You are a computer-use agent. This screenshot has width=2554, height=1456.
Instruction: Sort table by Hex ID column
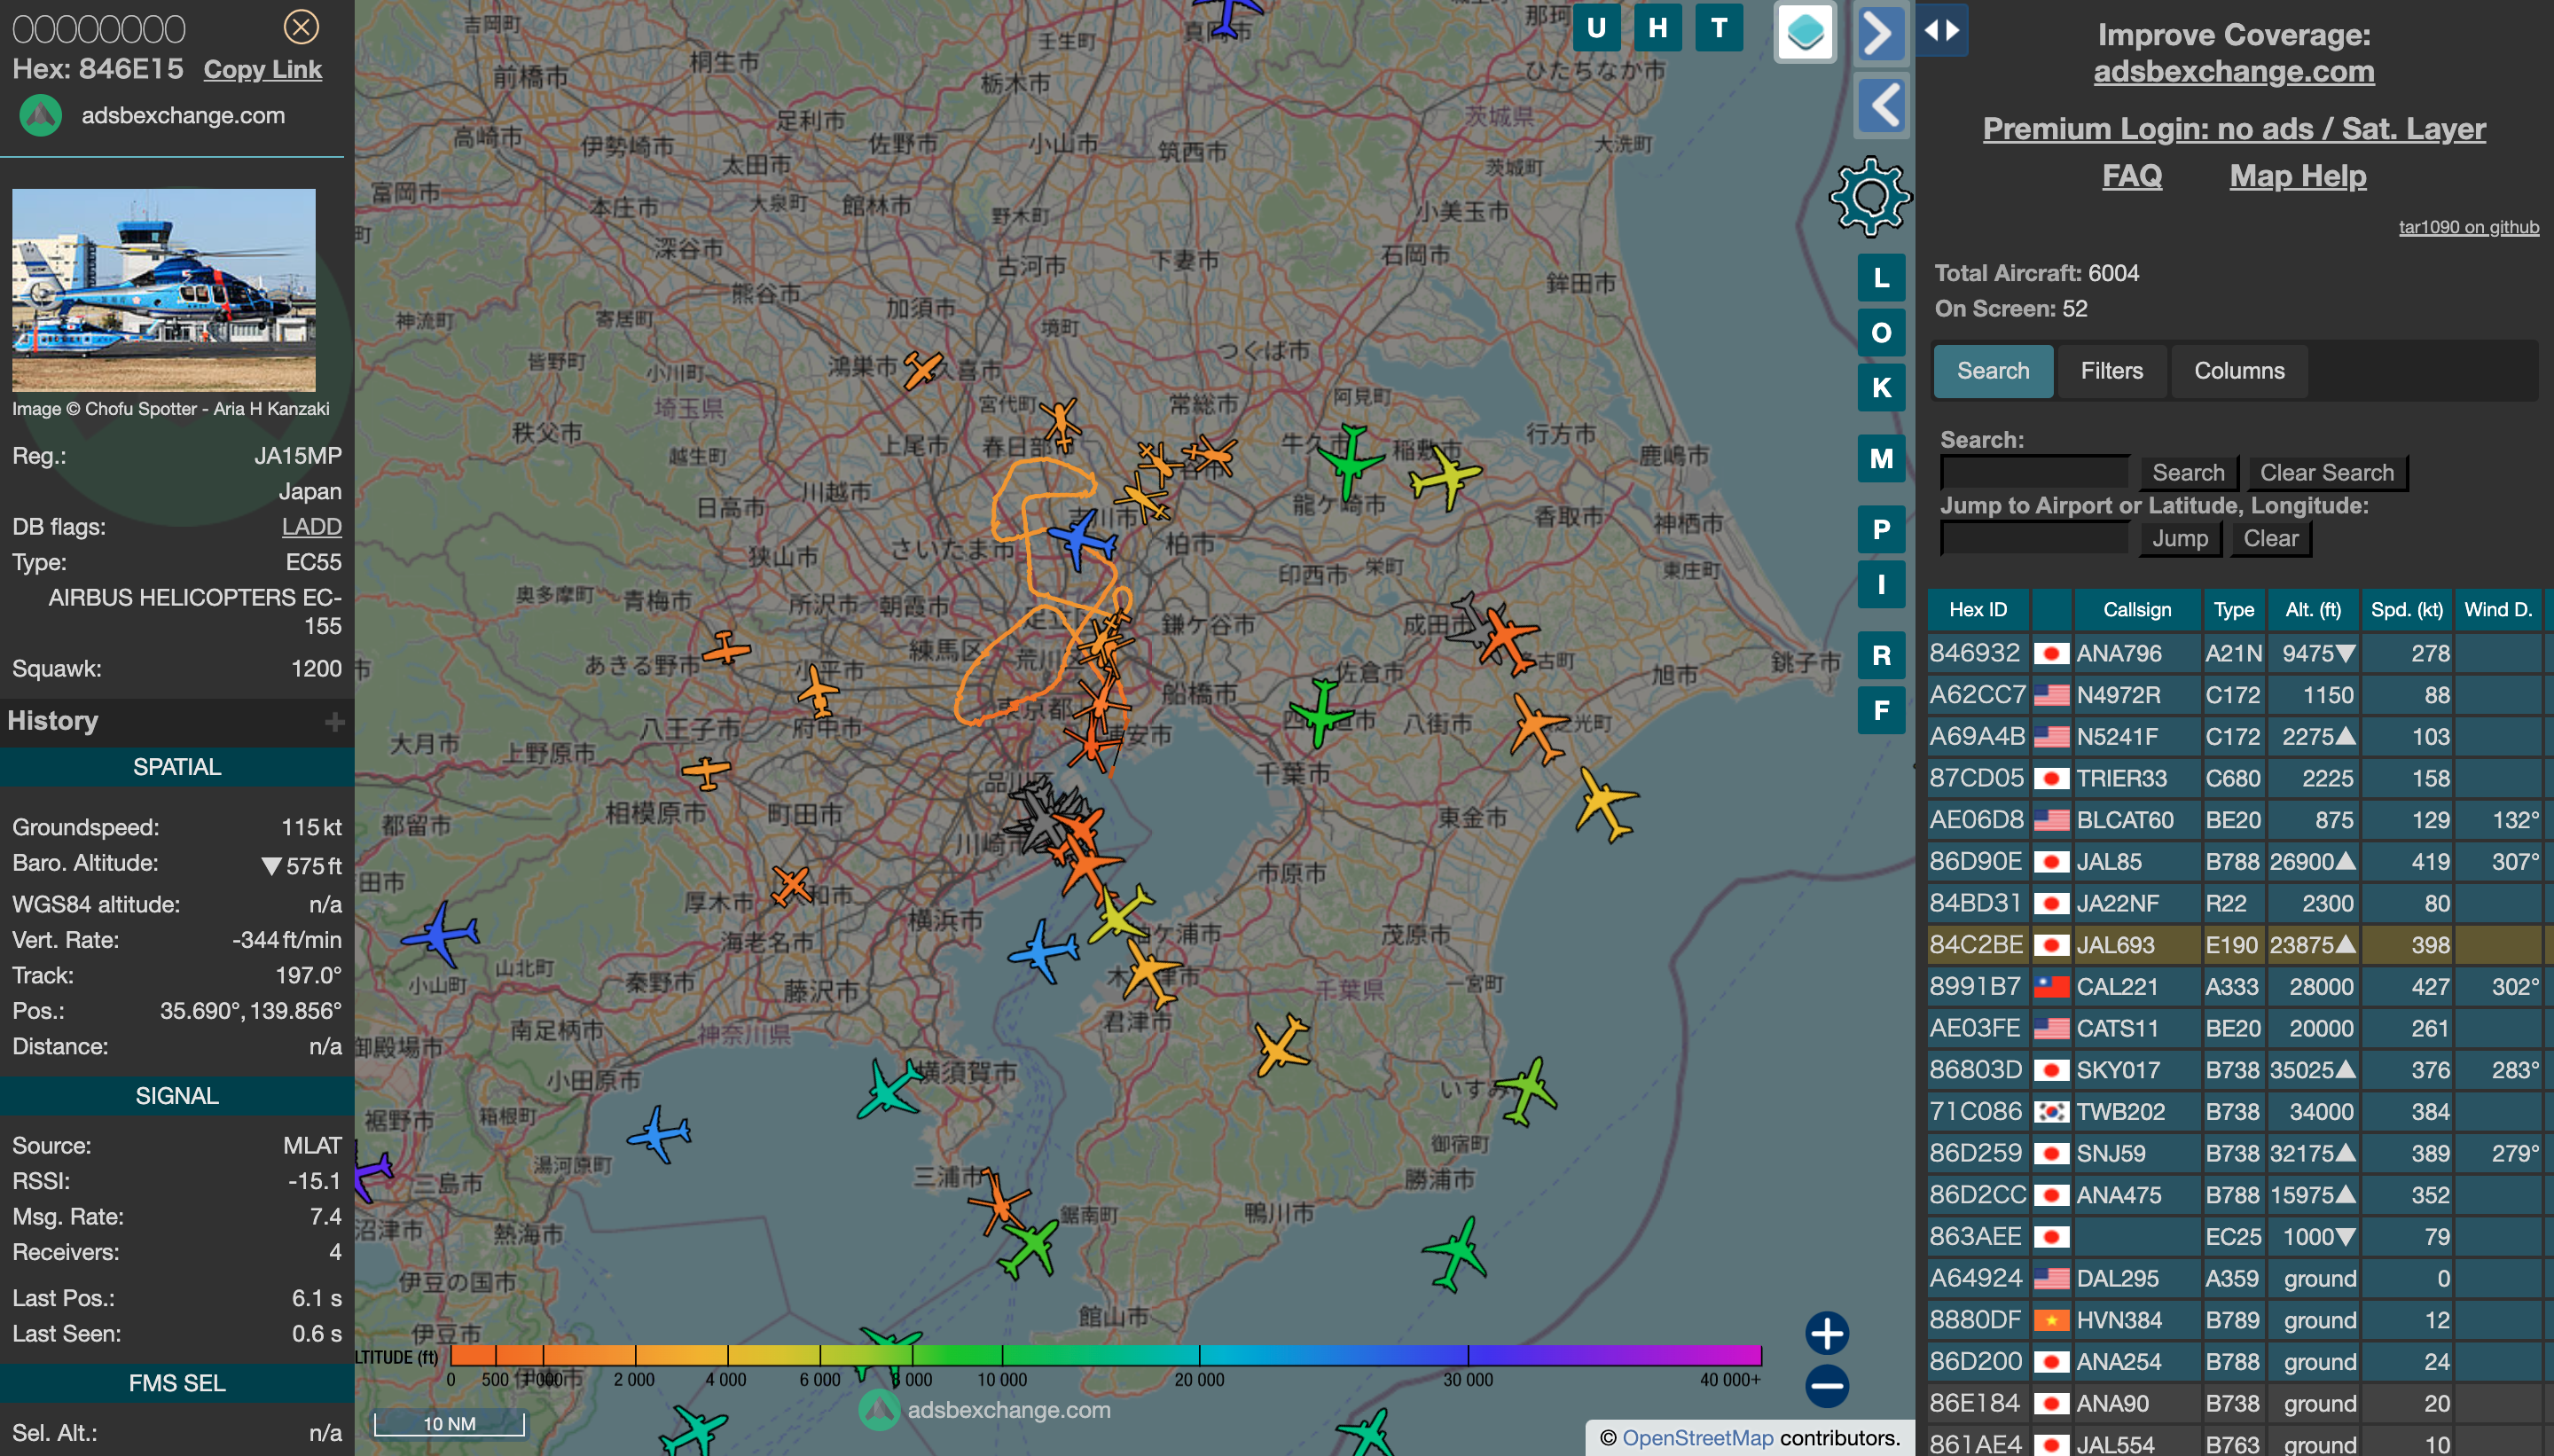tap(1977, 610)
